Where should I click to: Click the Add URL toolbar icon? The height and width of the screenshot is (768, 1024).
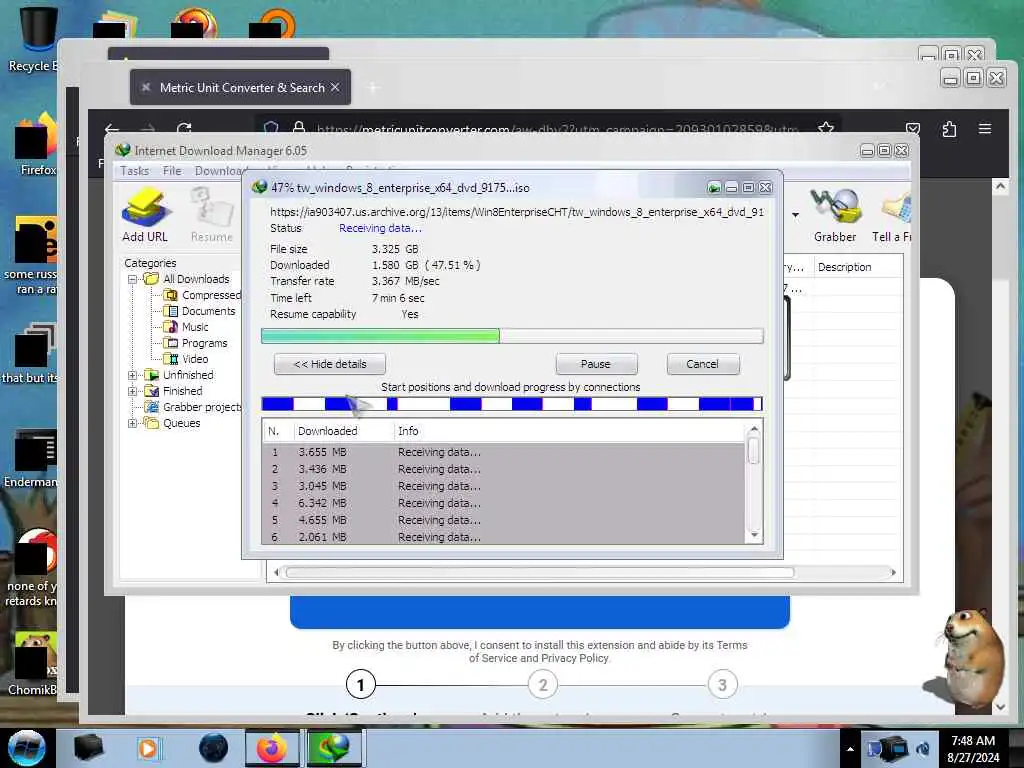click(x=145, y=215)
